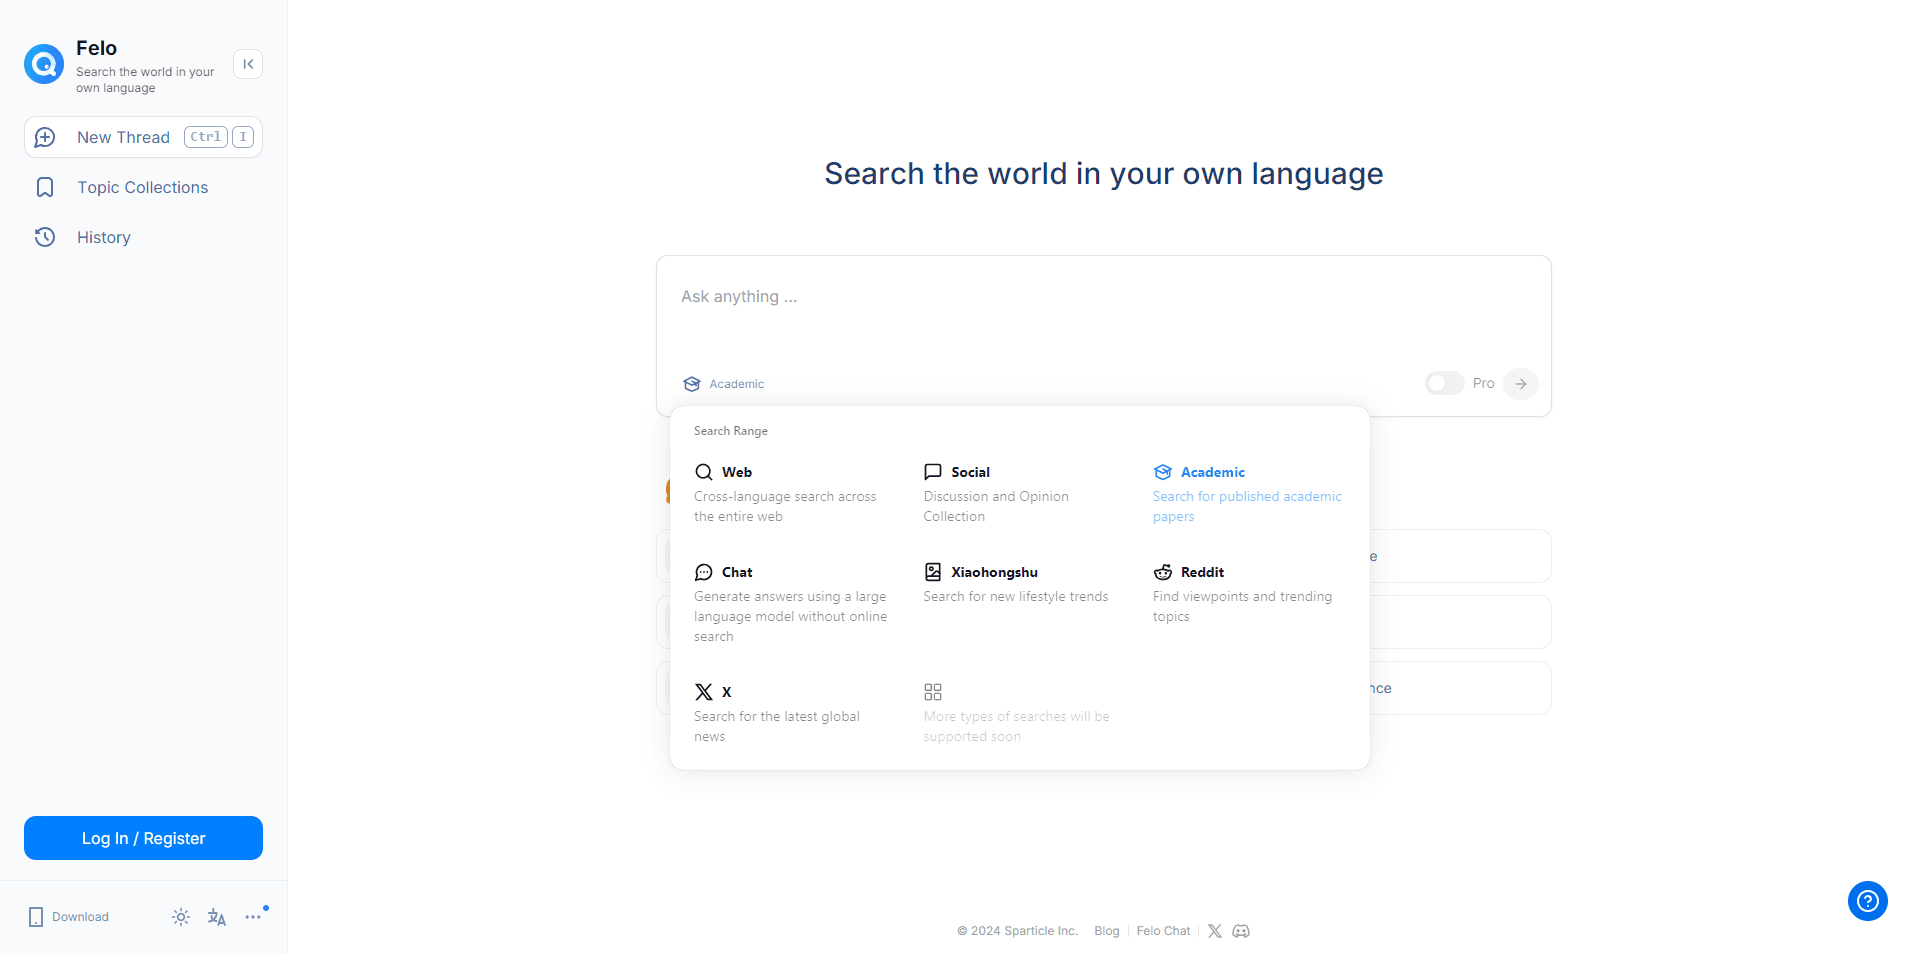Click the page headline text
The height and width of the screenshot is (953, 1920).
[x=1104, y=174]
